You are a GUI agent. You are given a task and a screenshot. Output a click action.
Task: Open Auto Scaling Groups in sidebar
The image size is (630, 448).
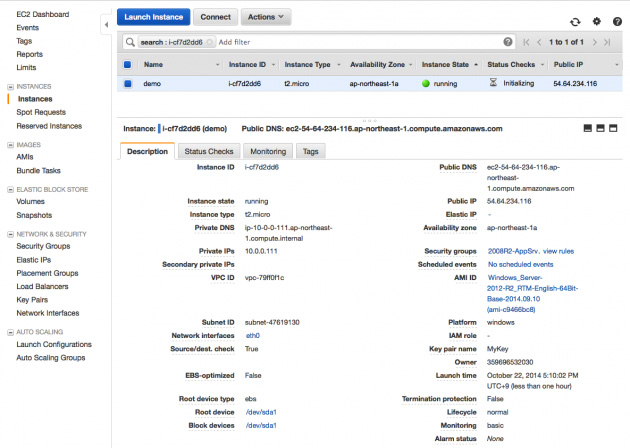[51, 358]
